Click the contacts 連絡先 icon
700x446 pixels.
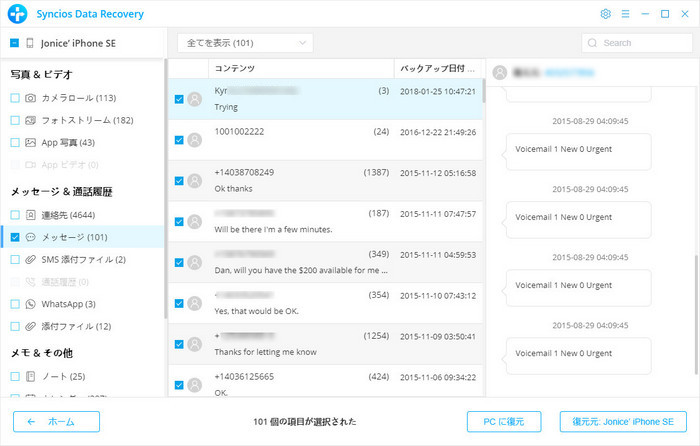[x=30, y=215]
